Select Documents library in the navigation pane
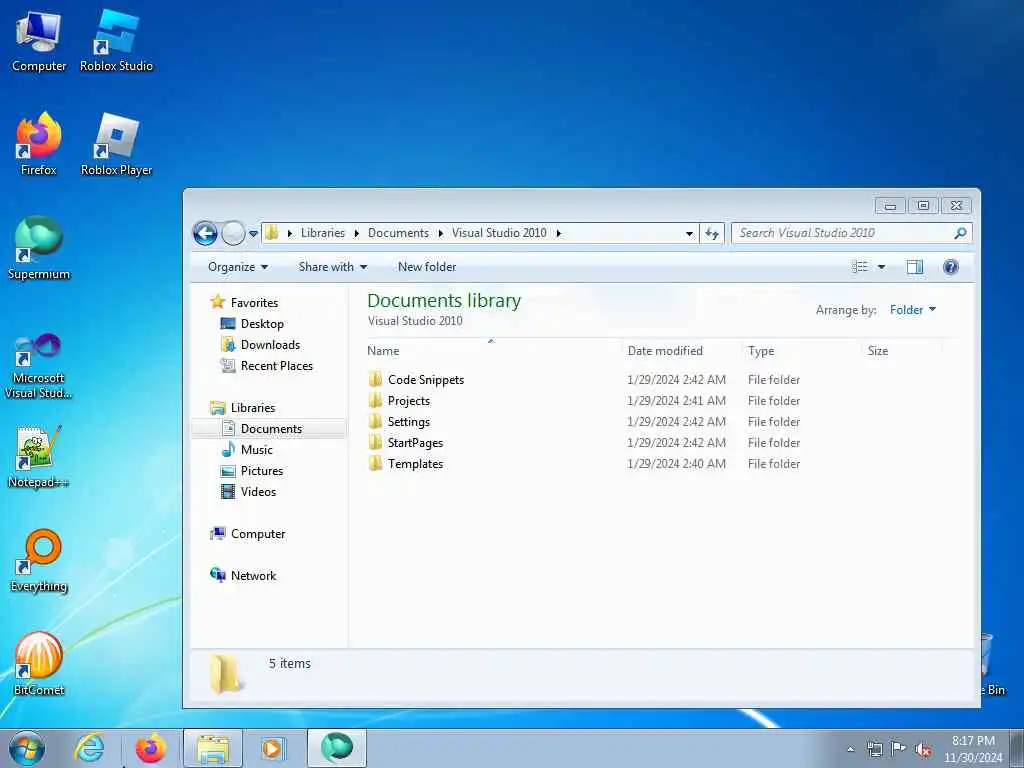The height and width of the screenshot is (768, 1024). (269, 428)
